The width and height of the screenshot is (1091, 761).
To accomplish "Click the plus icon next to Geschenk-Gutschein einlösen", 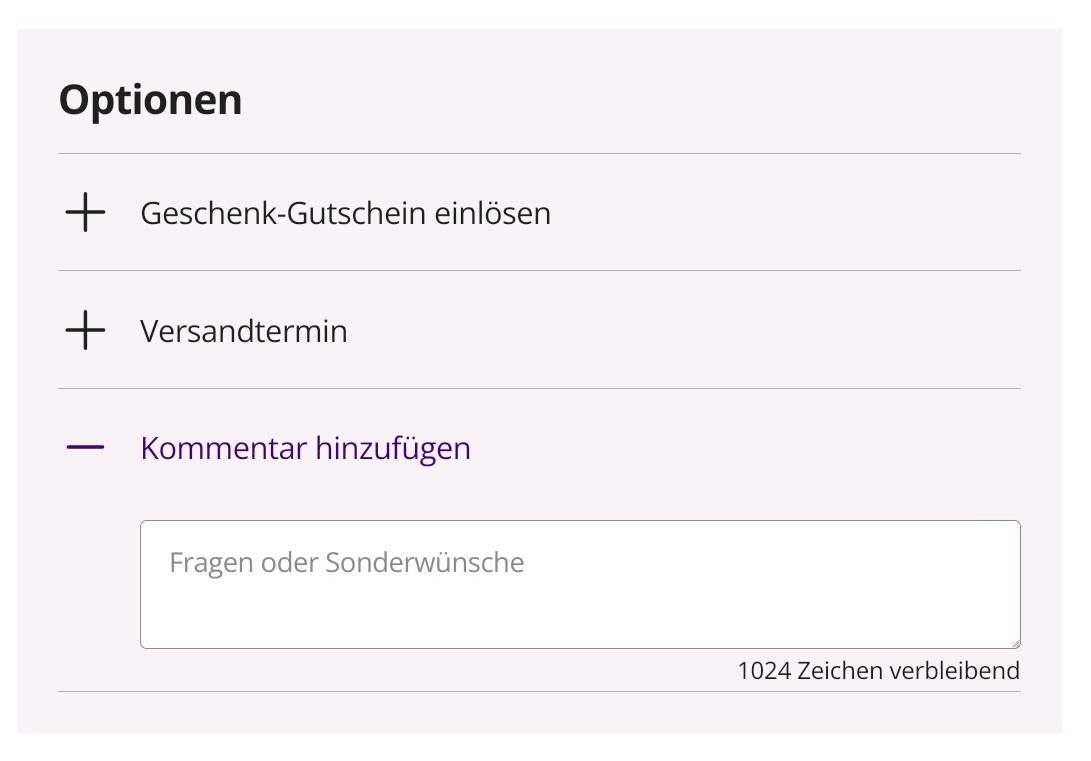I will point(85,213).
